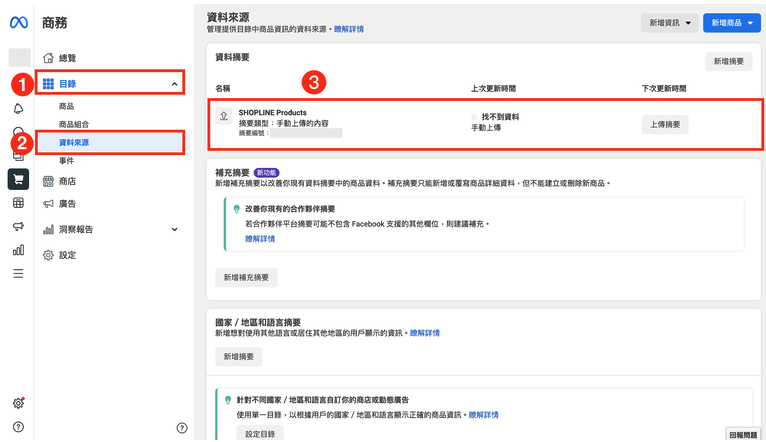Click 新增摘要 button in 資料摘要 card

point(728,62)
